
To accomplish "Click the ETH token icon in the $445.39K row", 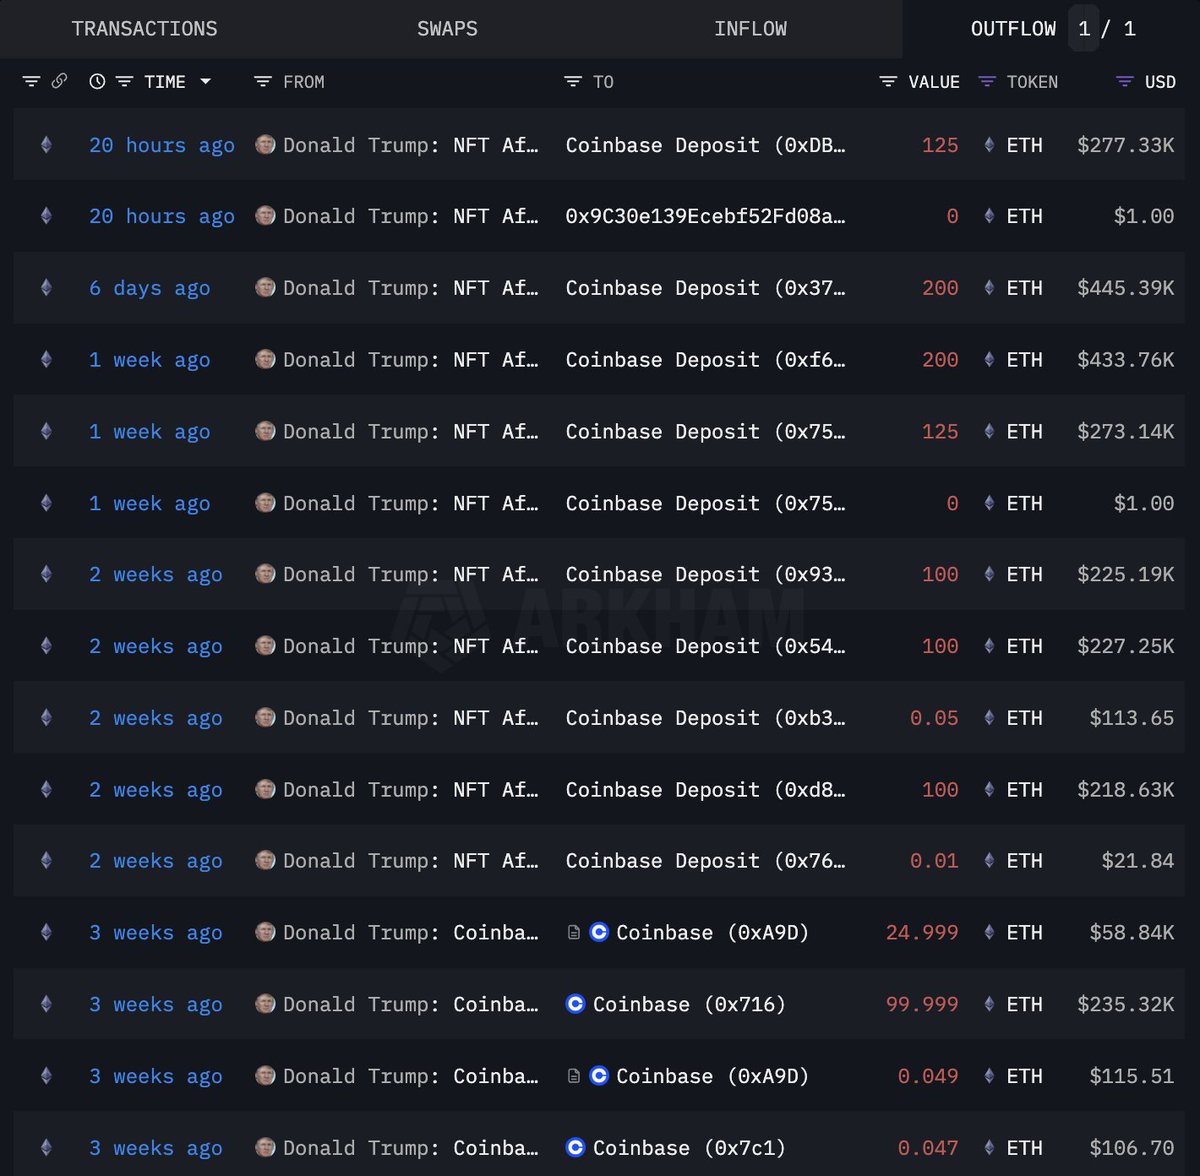I will [x=989, y=288].
